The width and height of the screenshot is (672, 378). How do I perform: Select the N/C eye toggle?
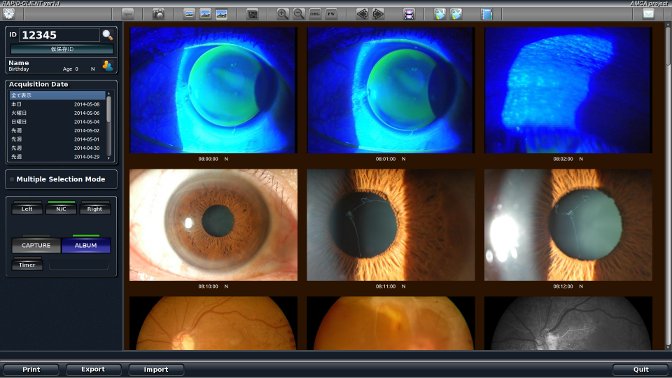coord(61,209)
